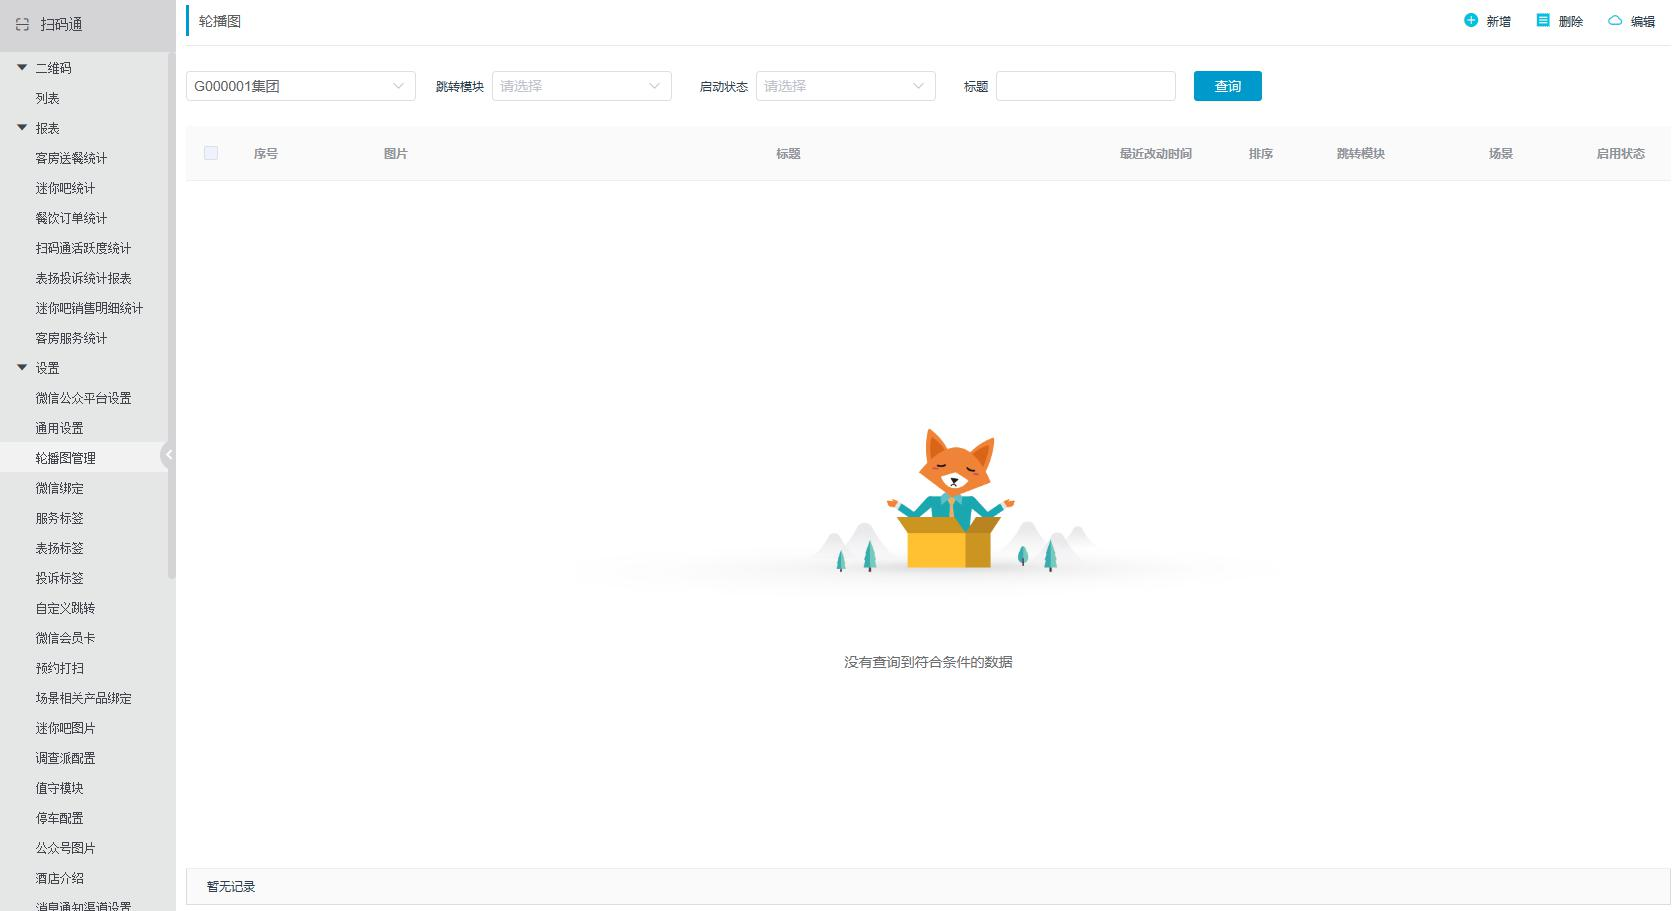Click the 最近改动时间 column header
1677x911 pixels.
click(x=1155, y=154)
